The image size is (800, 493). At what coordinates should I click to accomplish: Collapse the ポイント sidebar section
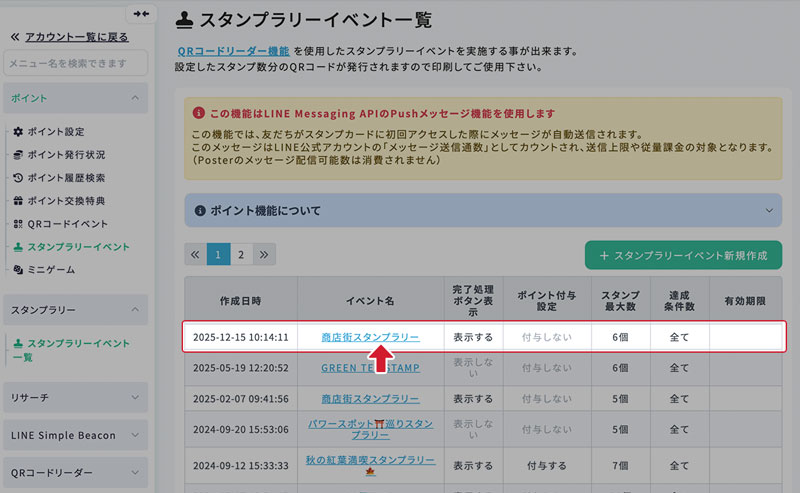[x=134, y=98]
